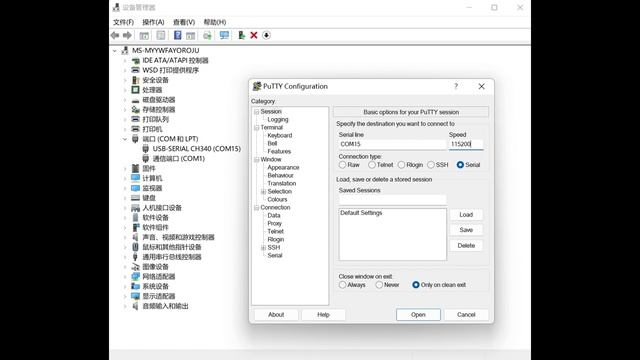
Task: Click the green update driver toolbar icon
Action: coord(241,36)
